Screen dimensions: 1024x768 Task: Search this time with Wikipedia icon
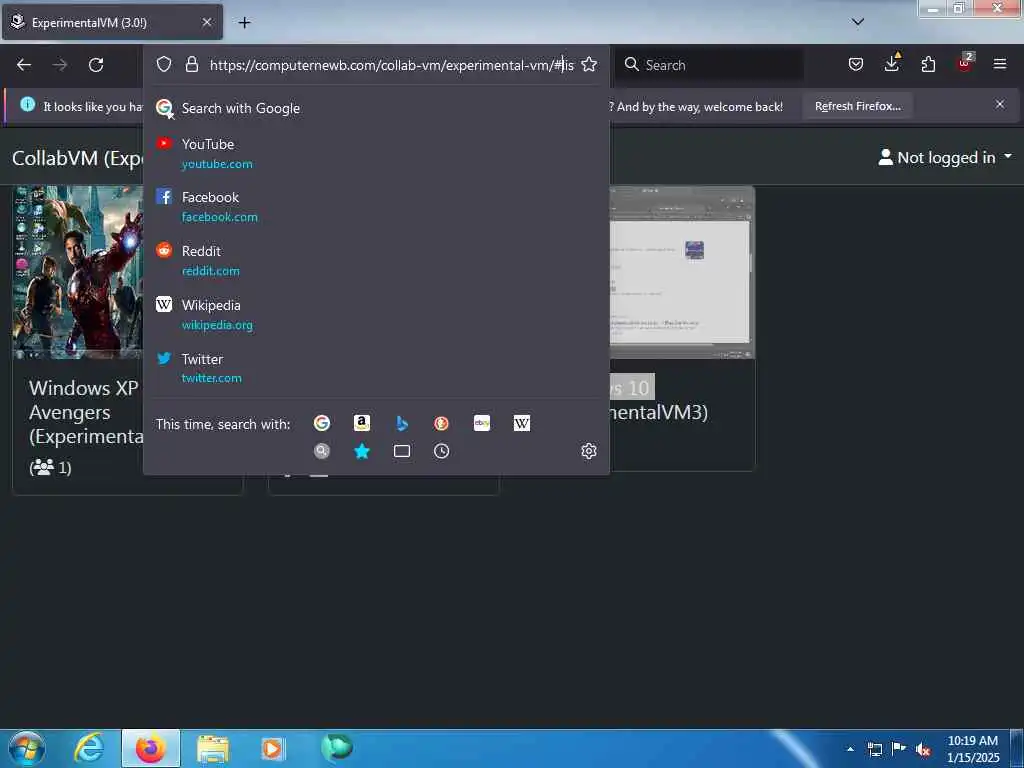coord(522,423)
